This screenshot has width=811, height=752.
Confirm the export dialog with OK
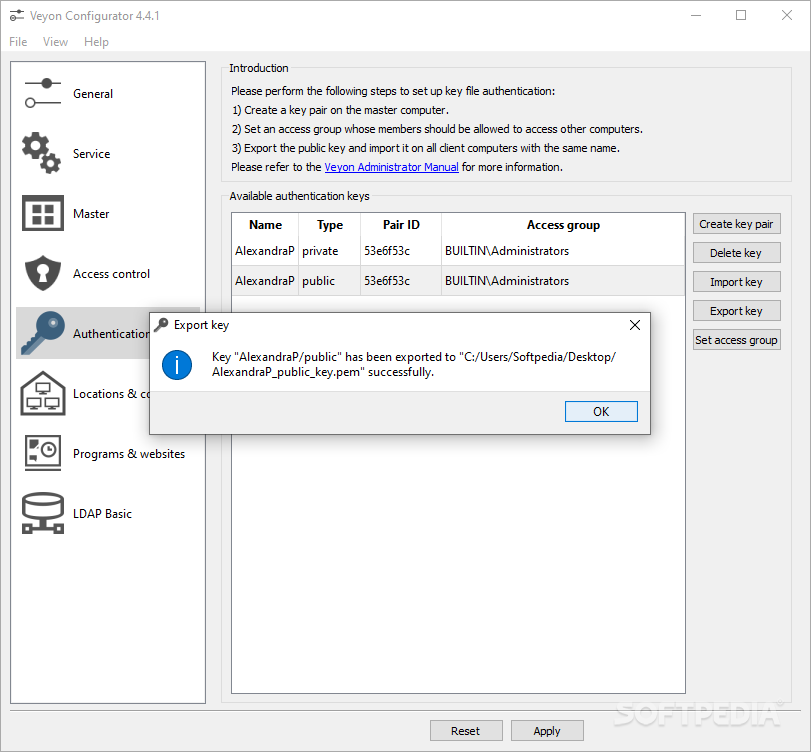coord(601,411)
